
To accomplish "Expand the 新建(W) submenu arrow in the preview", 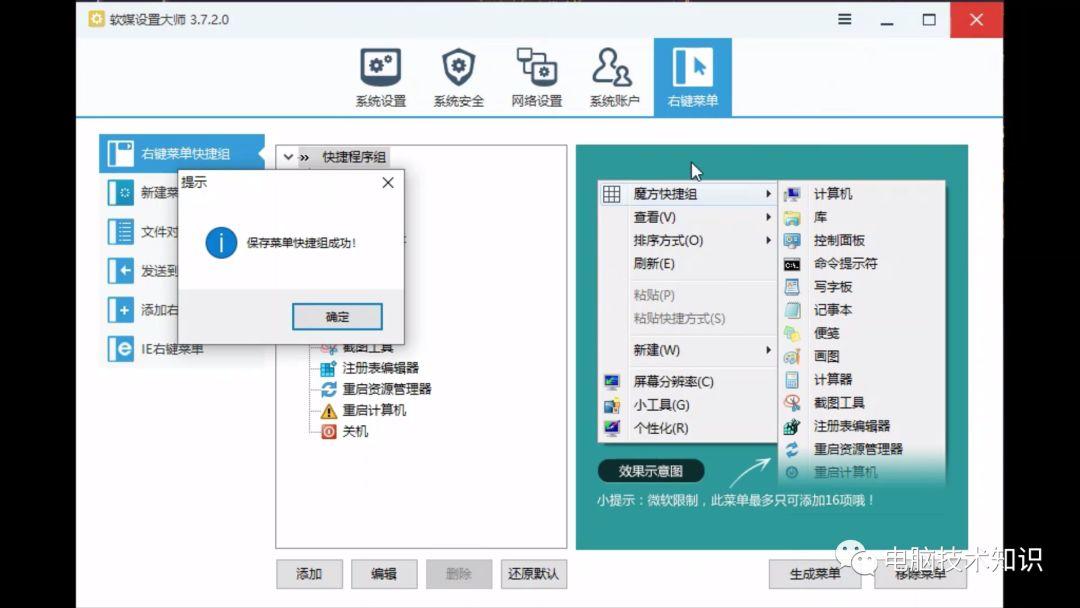I will coord(768,350).
